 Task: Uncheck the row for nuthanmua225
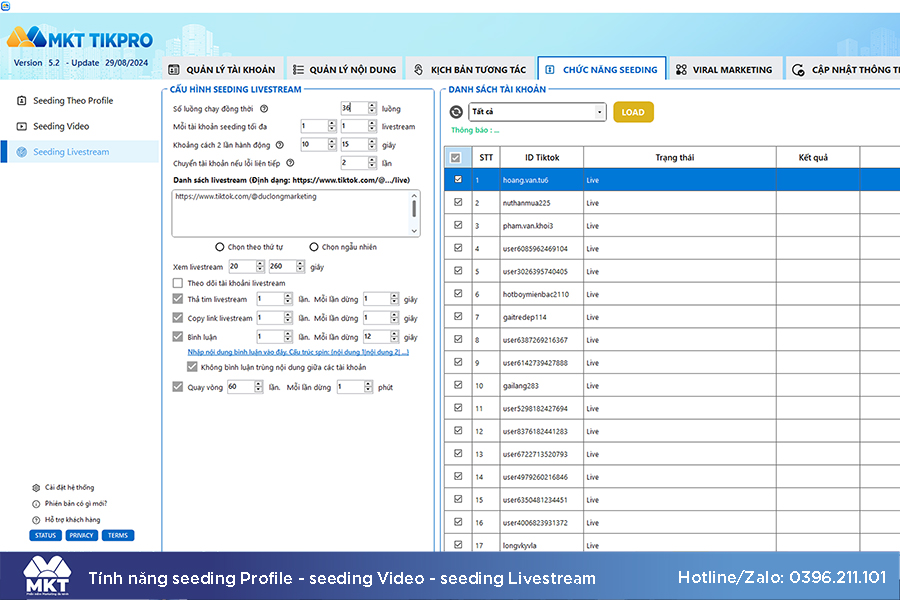[458, 202]
